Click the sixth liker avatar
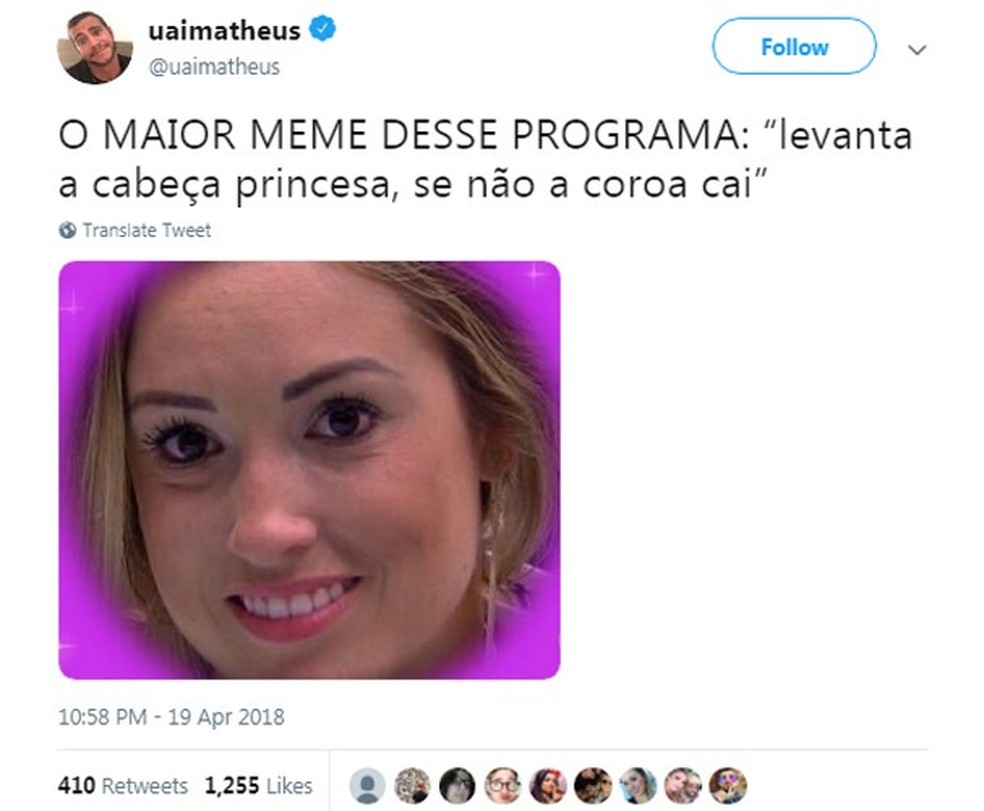 [593, 786]
